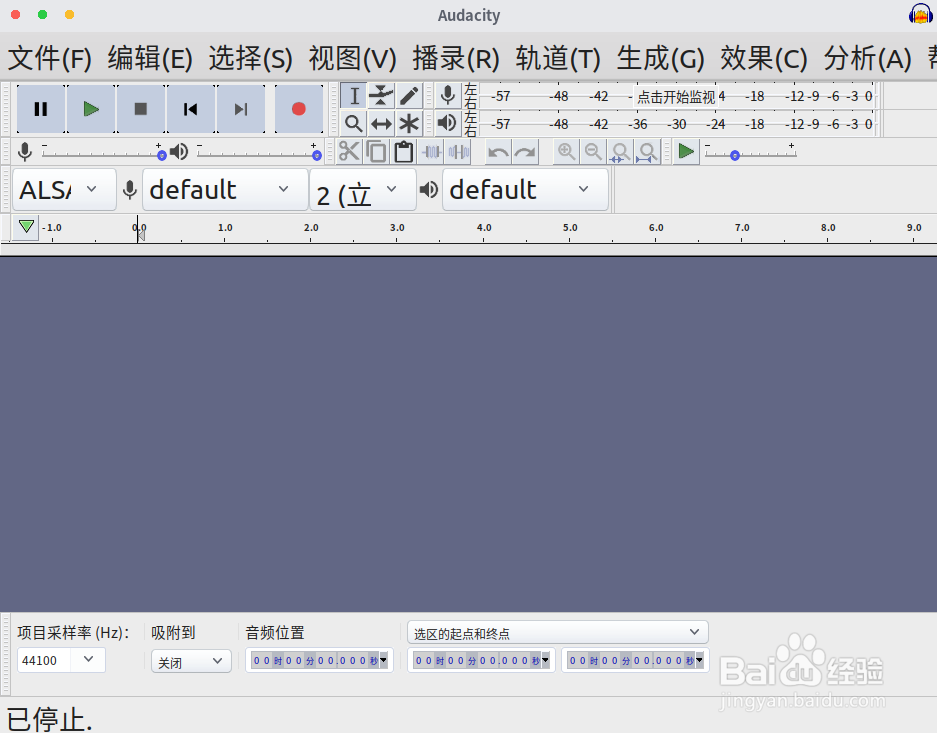Image resolution: width=937 pixels, height=733 pixels.
Task: Open the 选择(S) menu
Action: (x=250, y=59)
